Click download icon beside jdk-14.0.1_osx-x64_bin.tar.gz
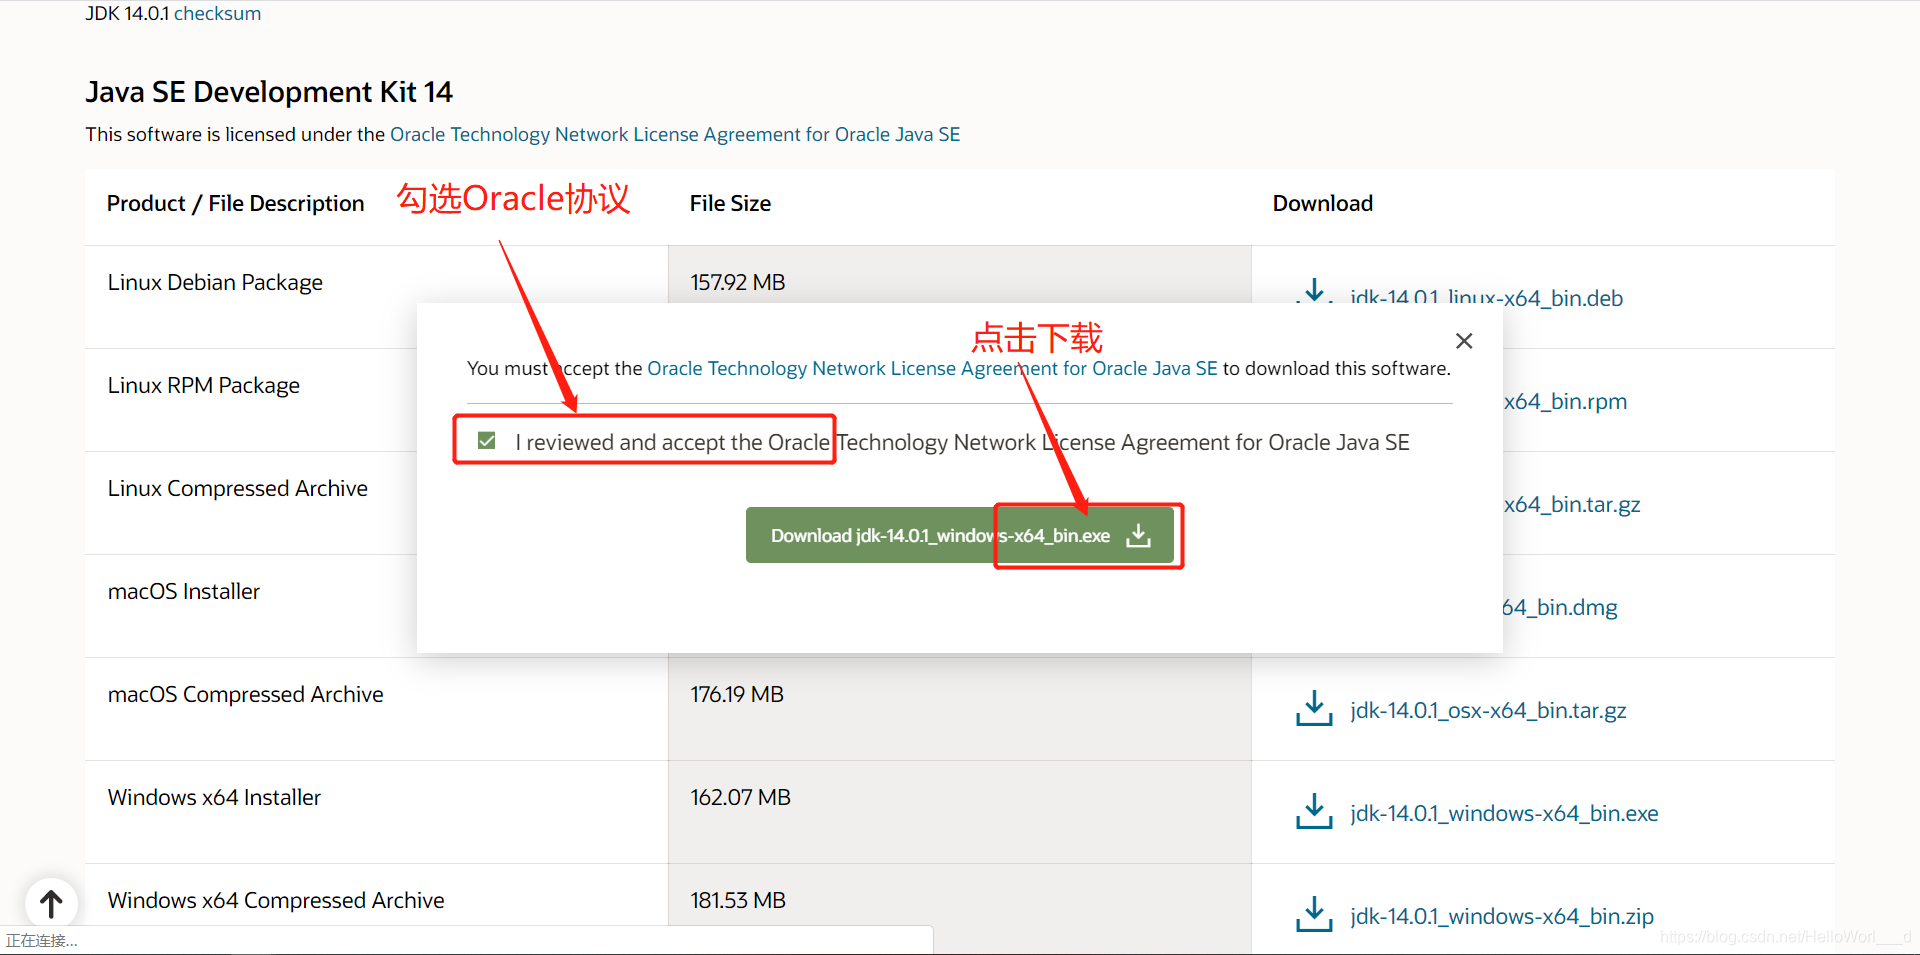 tap(1314, 708)
